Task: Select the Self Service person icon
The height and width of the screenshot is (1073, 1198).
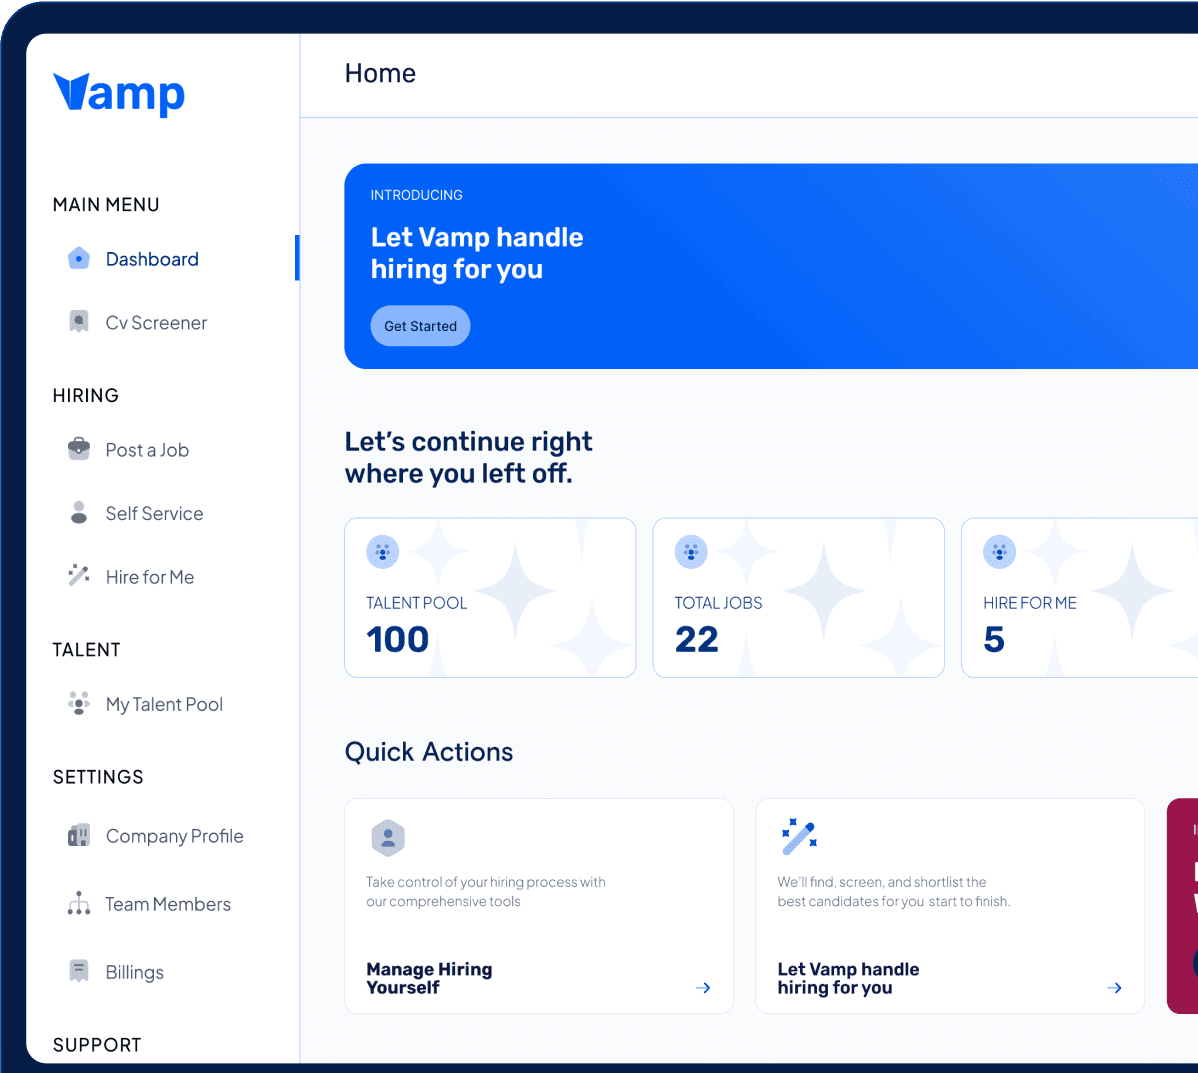Action: click(79, 513)
